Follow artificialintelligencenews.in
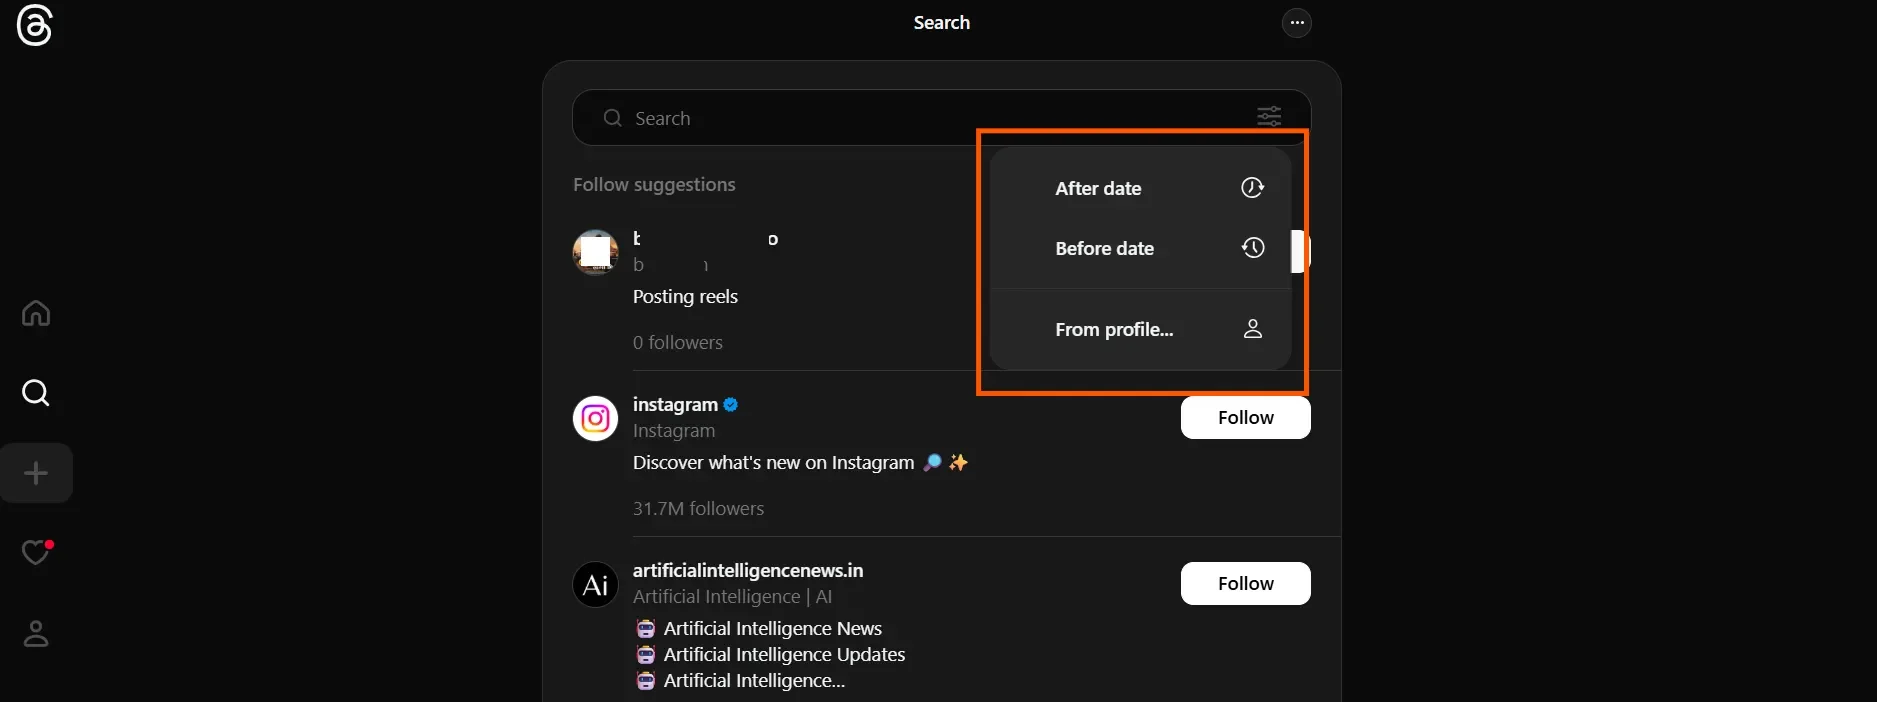Viewport: 1877px width, 702px height. 1245,583
